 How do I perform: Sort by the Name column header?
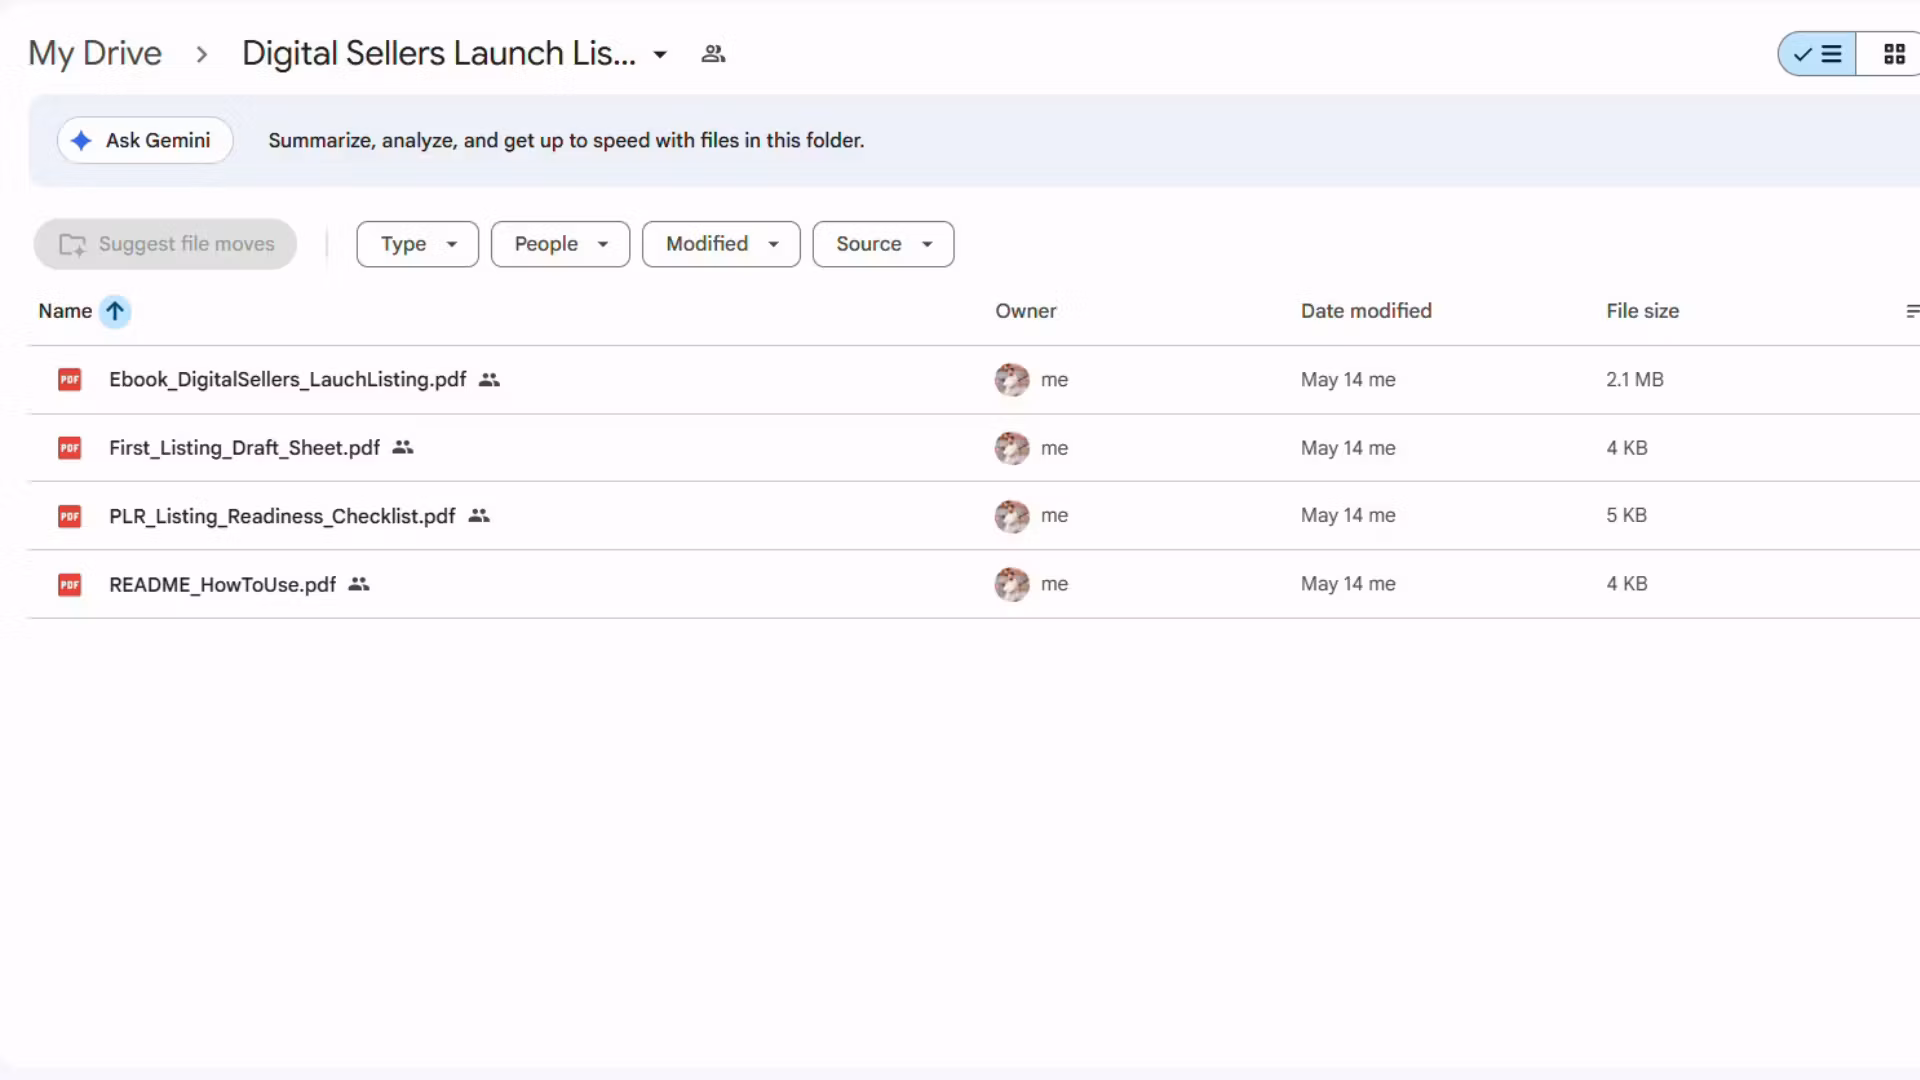tap(65, 311)
